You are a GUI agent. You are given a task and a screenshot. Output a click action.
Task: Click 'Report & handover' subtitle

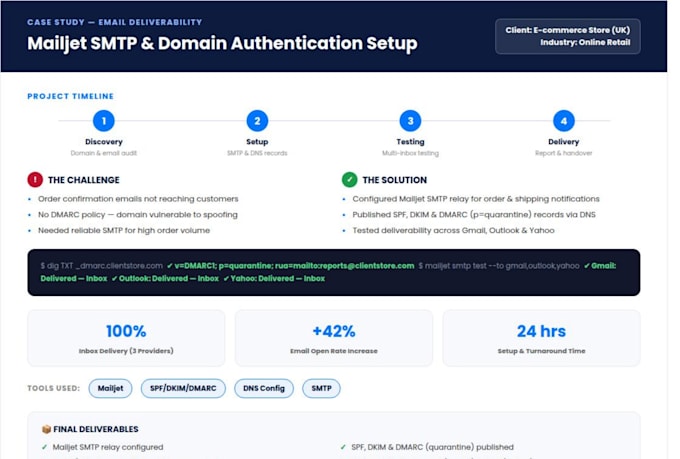tap(564, 153)
